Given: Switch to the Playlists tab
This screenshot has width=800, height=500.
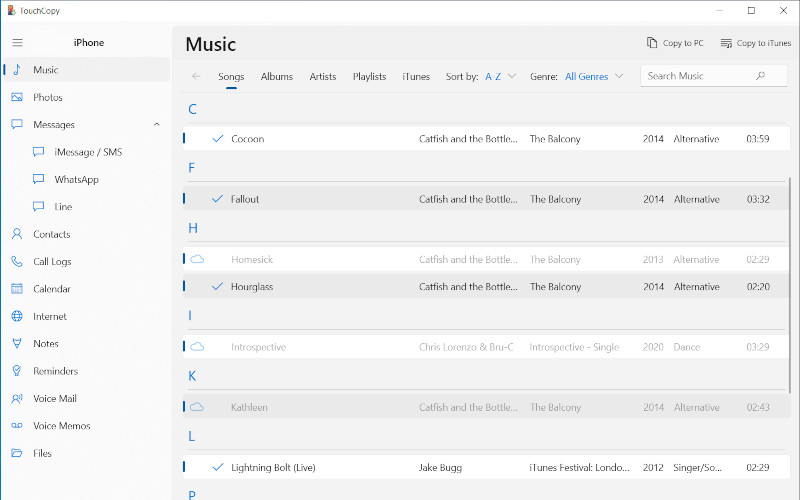Looking at the screenshot, I should [x=369, y=77].
